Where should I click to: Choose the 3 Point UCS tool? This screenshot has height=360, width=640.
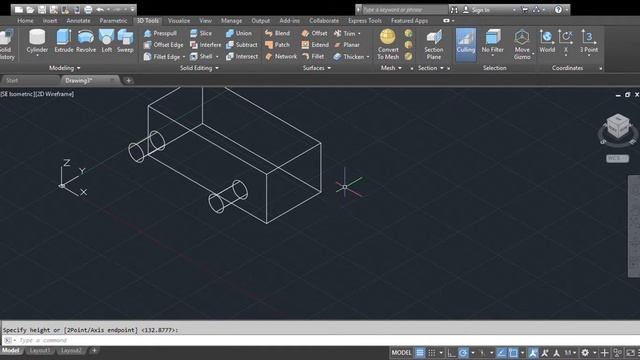(x=589, y=42)
